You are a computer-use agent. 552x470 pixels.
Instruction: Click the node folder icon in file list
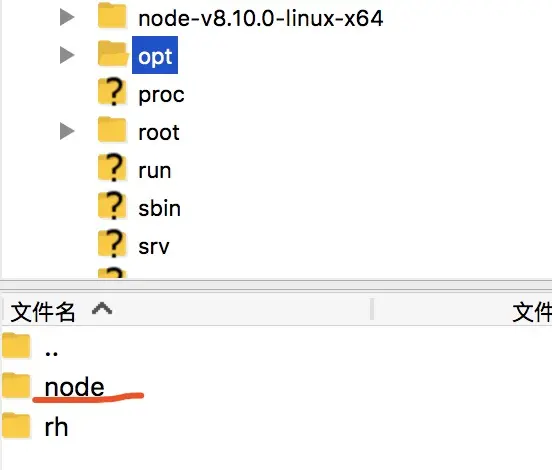16,386
